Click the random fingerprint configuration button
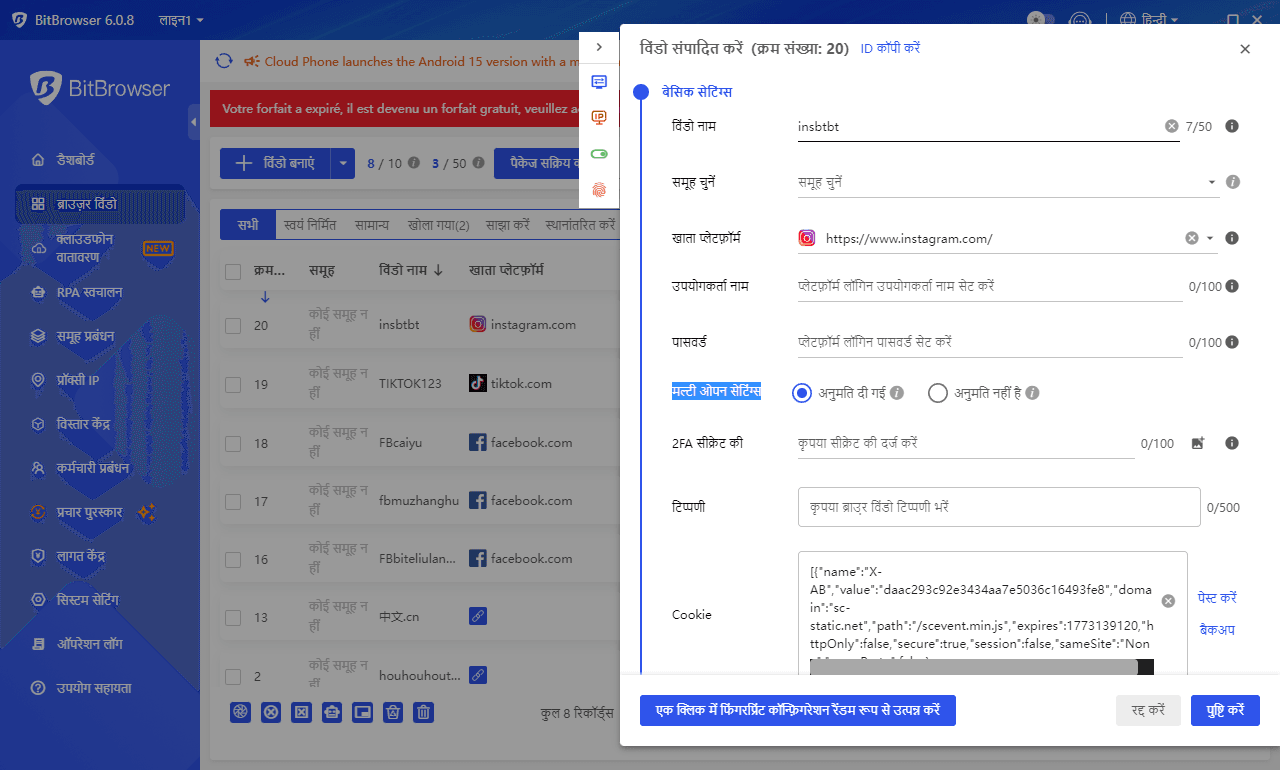 (798, 710)
